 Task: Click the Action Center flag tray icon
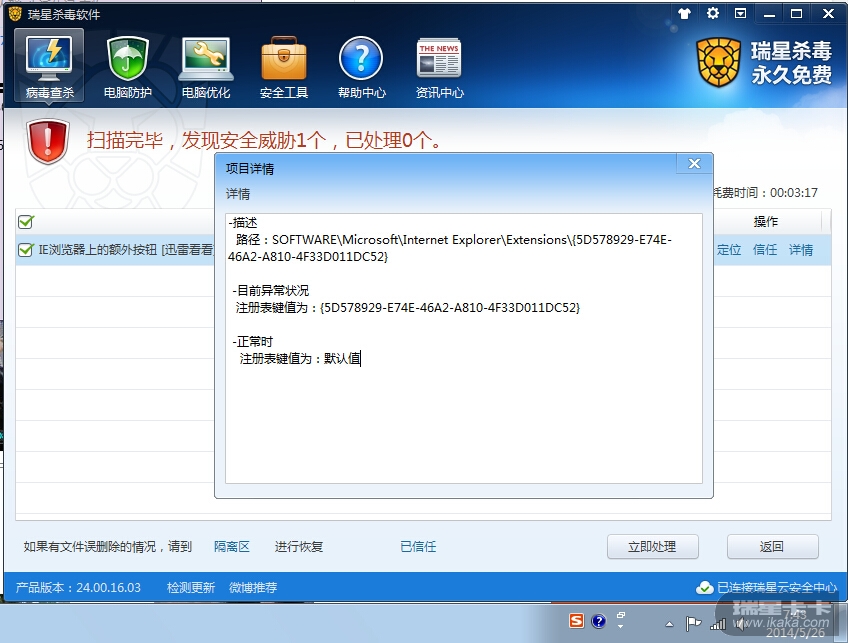click(x=693, y=624)
